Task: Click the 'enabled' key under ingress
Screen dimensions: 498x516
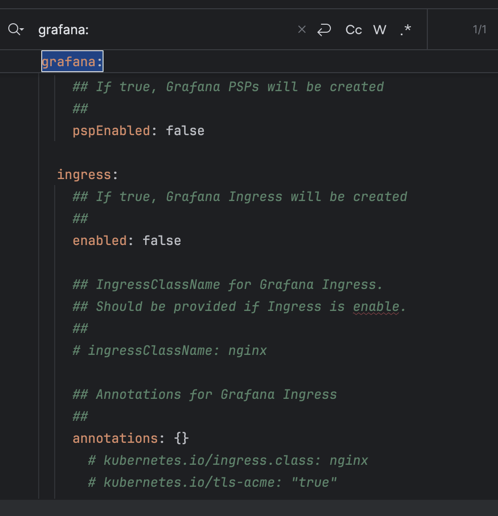Action: click(x=99, y=241)
